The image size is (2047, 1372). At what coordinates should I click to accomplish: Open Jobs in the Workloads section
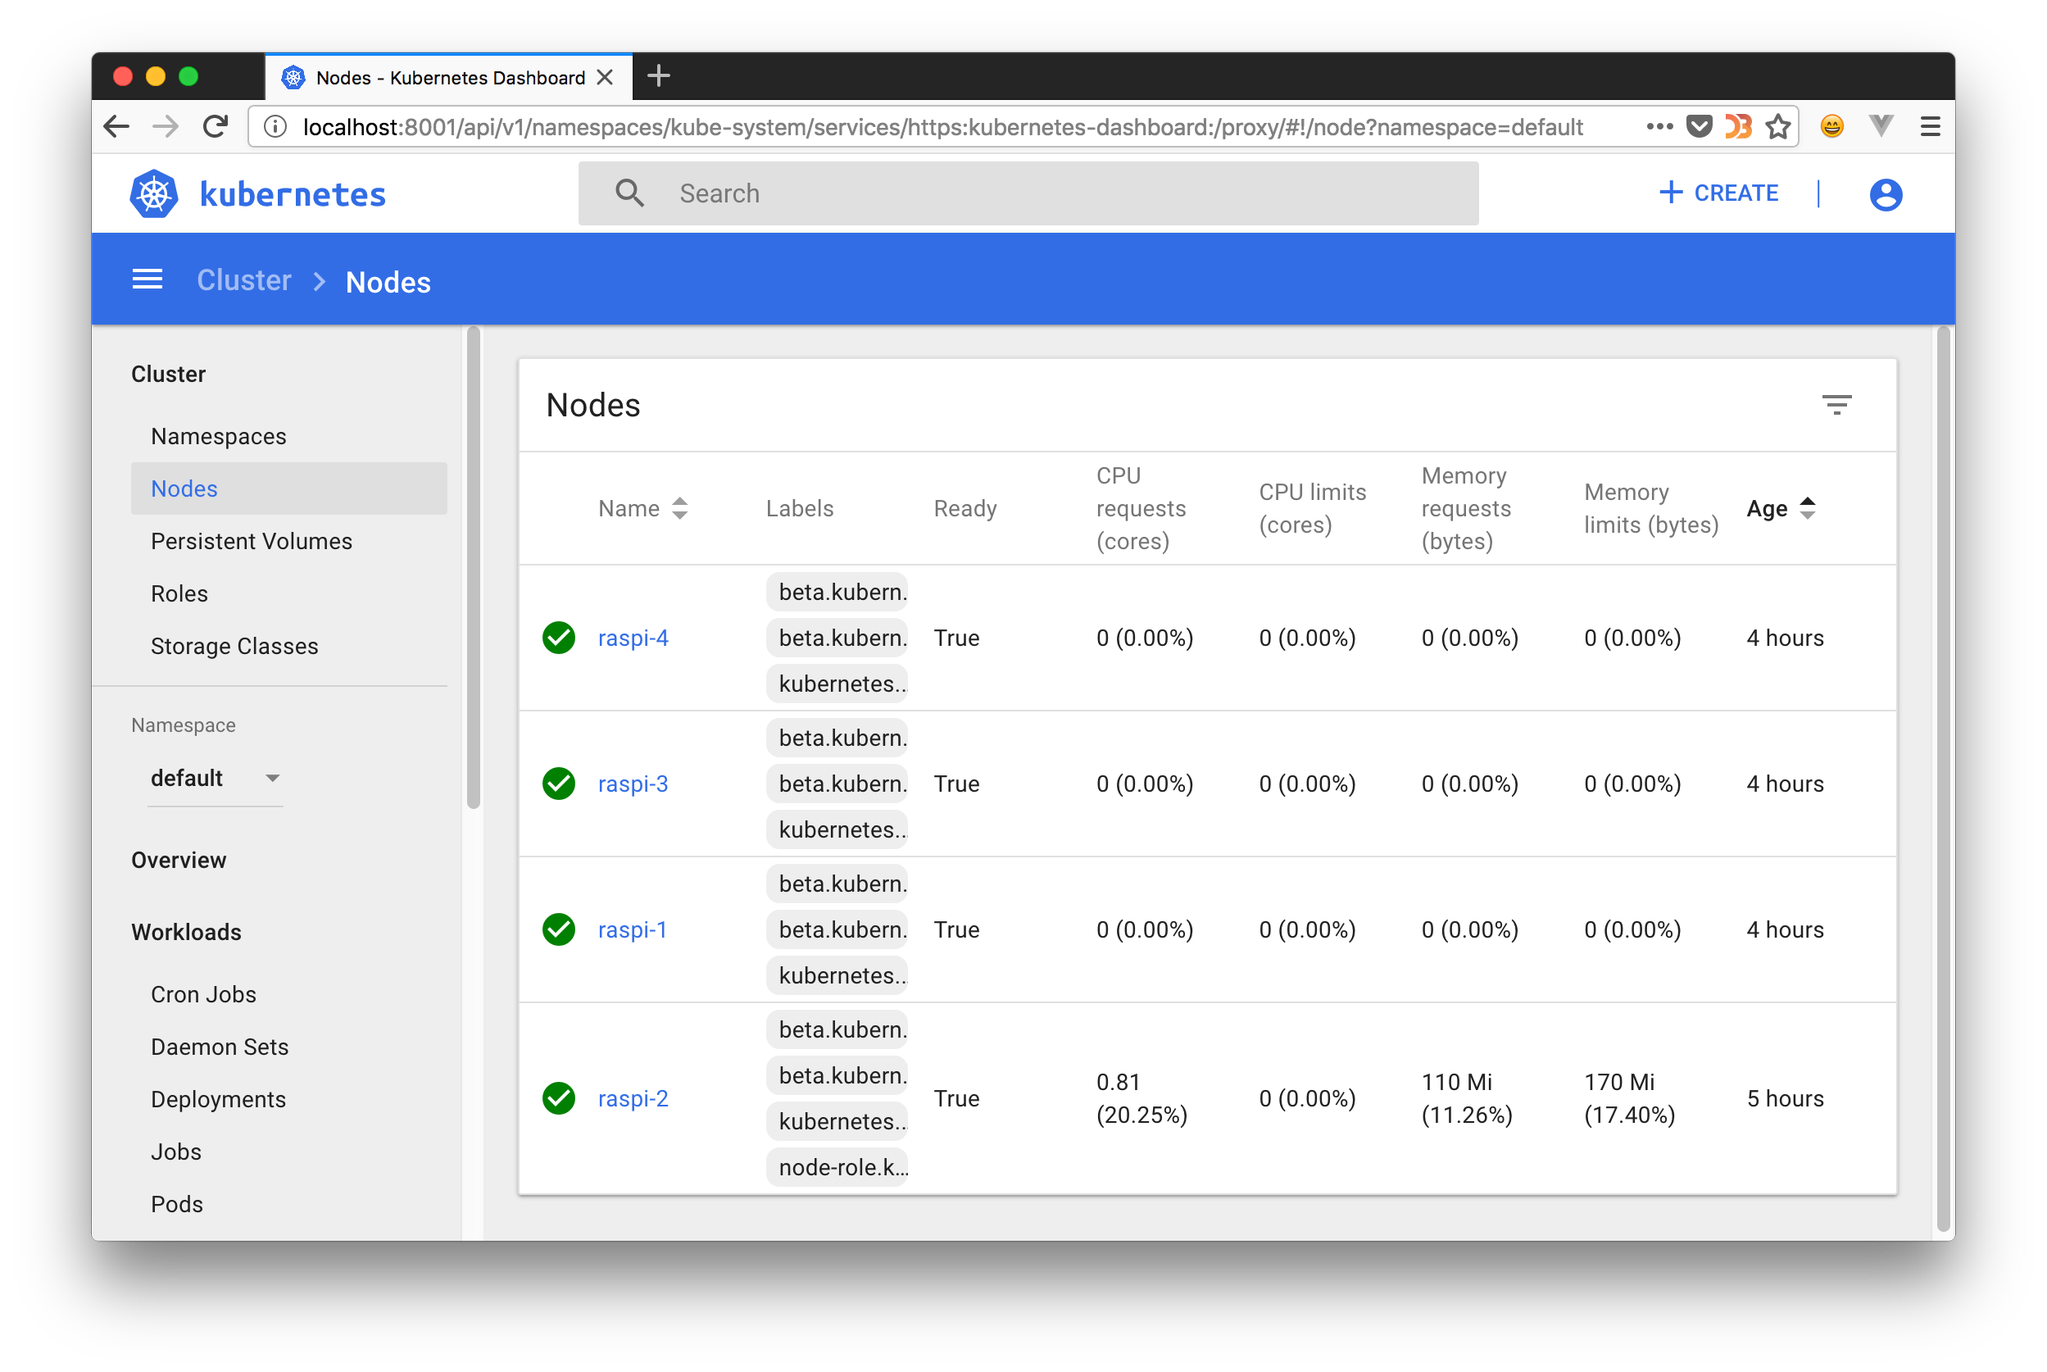click(x=176, y=1151)
